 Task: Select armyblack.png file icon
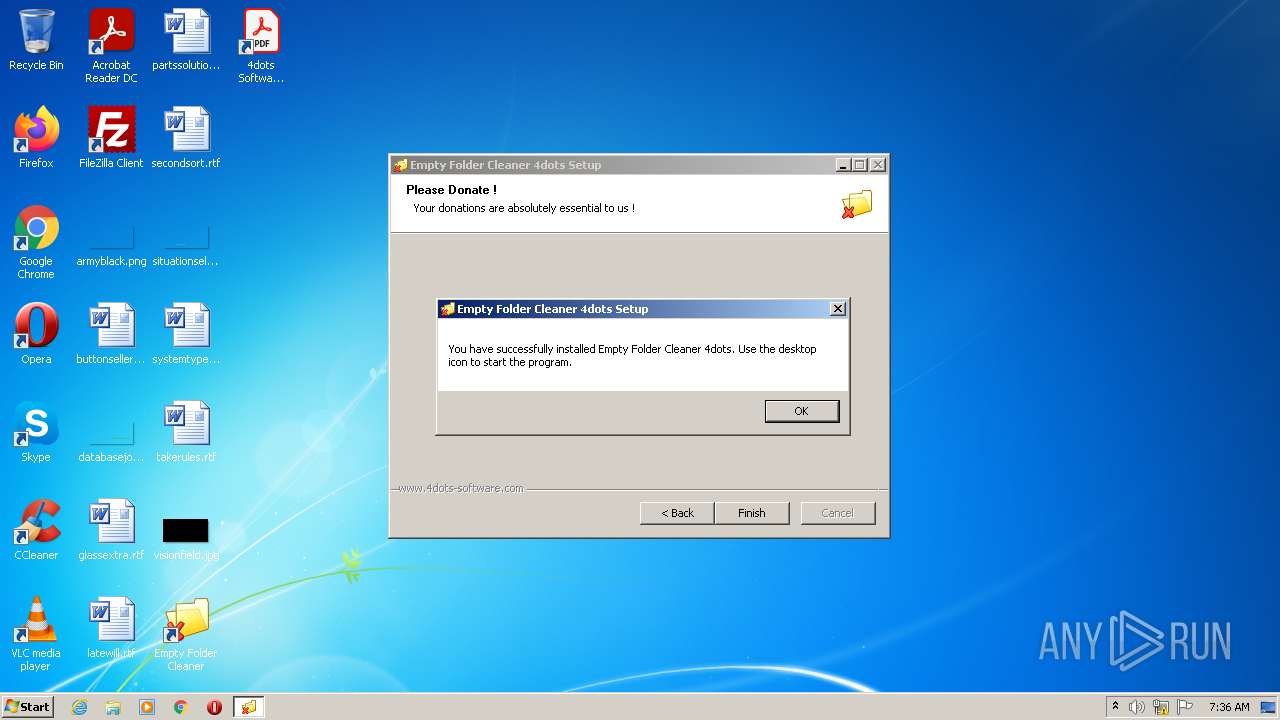(x=111, y=246)
